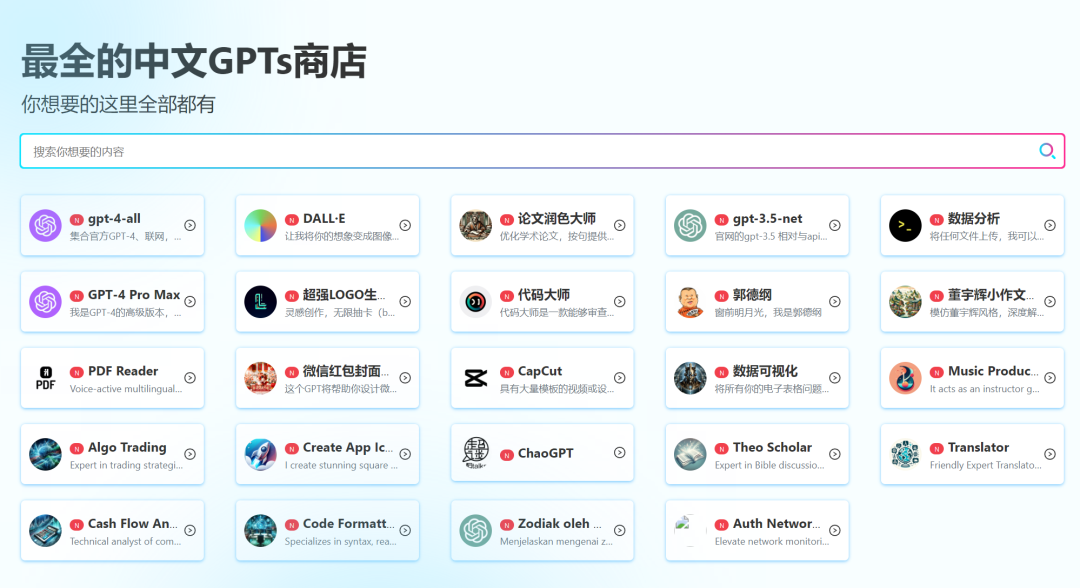Click the 论文润色大师 avatar icon
Screen dimensions: 1080x588
tap(475, 225)
